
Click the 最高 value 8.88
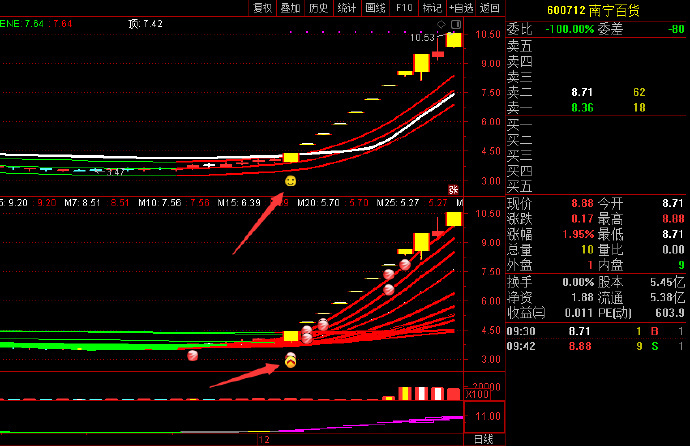pyautogui.click(x=673, y=219)
